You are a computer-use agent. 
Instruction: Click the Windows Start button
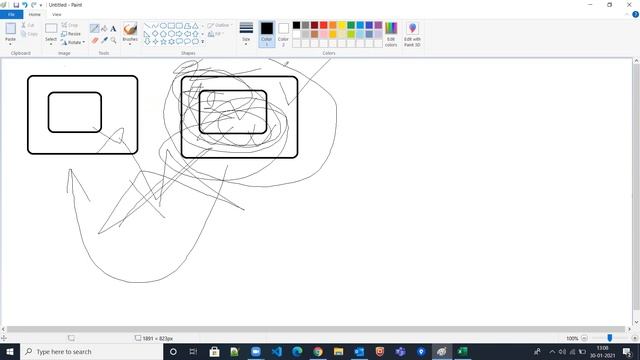[10, 351]
